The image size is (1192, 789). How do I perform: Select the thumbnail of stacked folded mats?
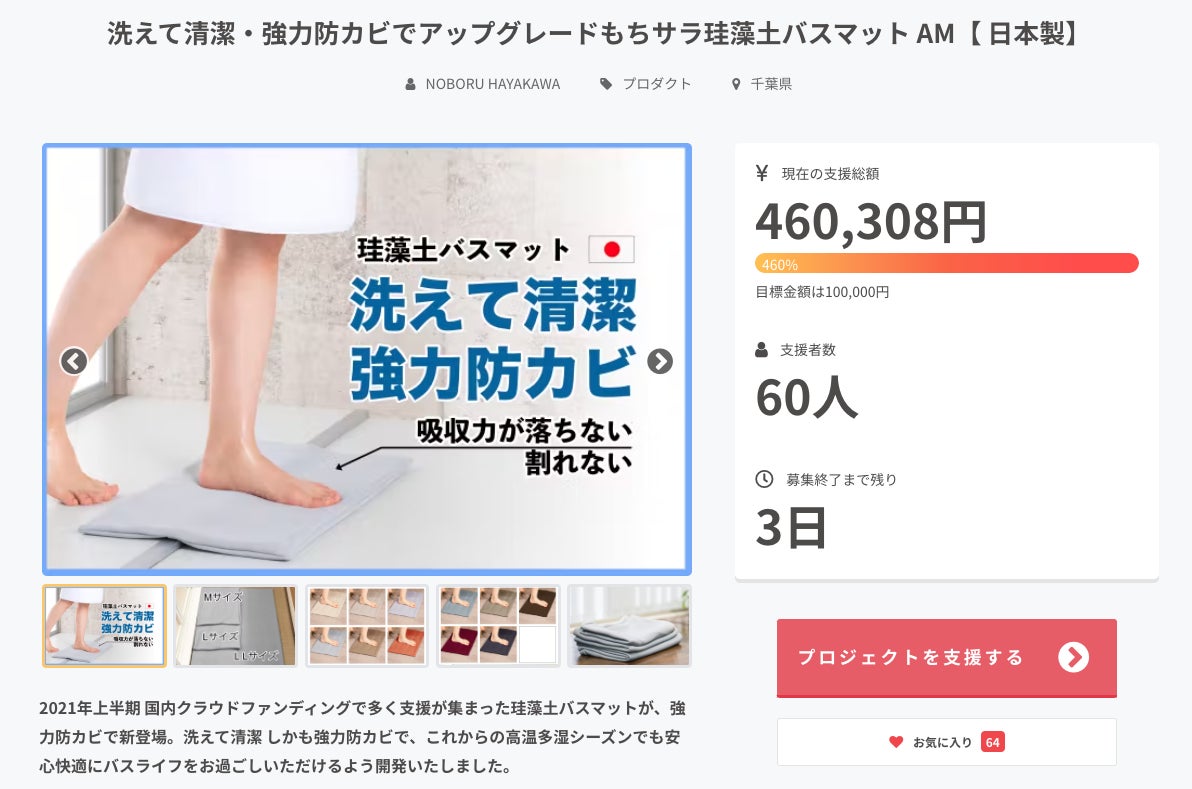629,626
